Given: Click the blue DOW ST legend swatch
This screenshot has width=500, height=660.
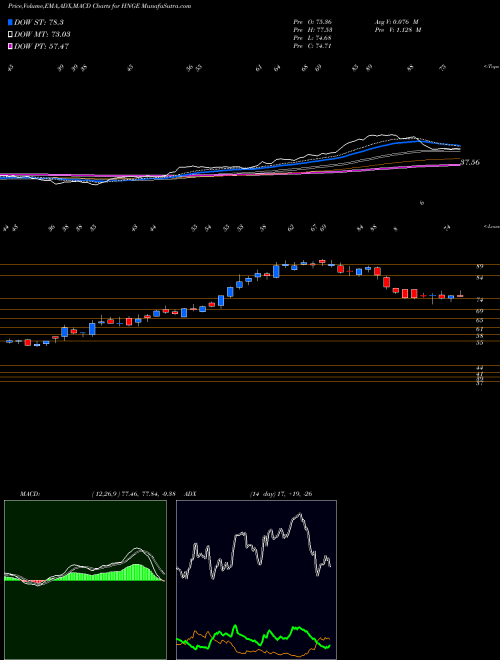Looking at the screenshot, I should pyautogui.click(x=11, y=22).
